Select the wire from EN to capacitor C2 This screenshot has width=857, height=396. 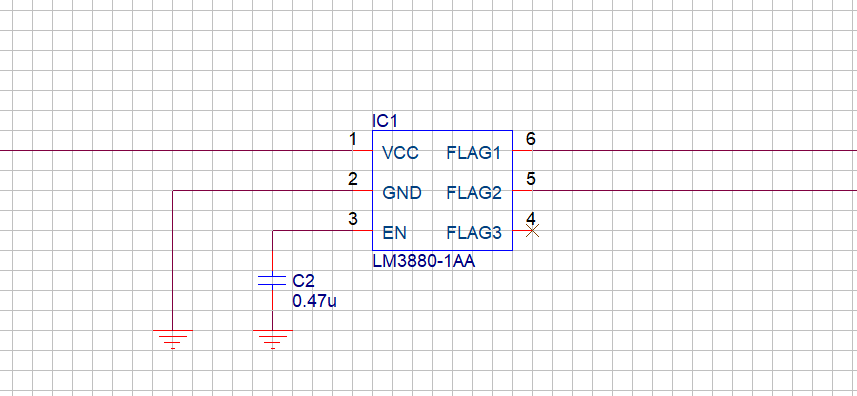pos(312,230)
